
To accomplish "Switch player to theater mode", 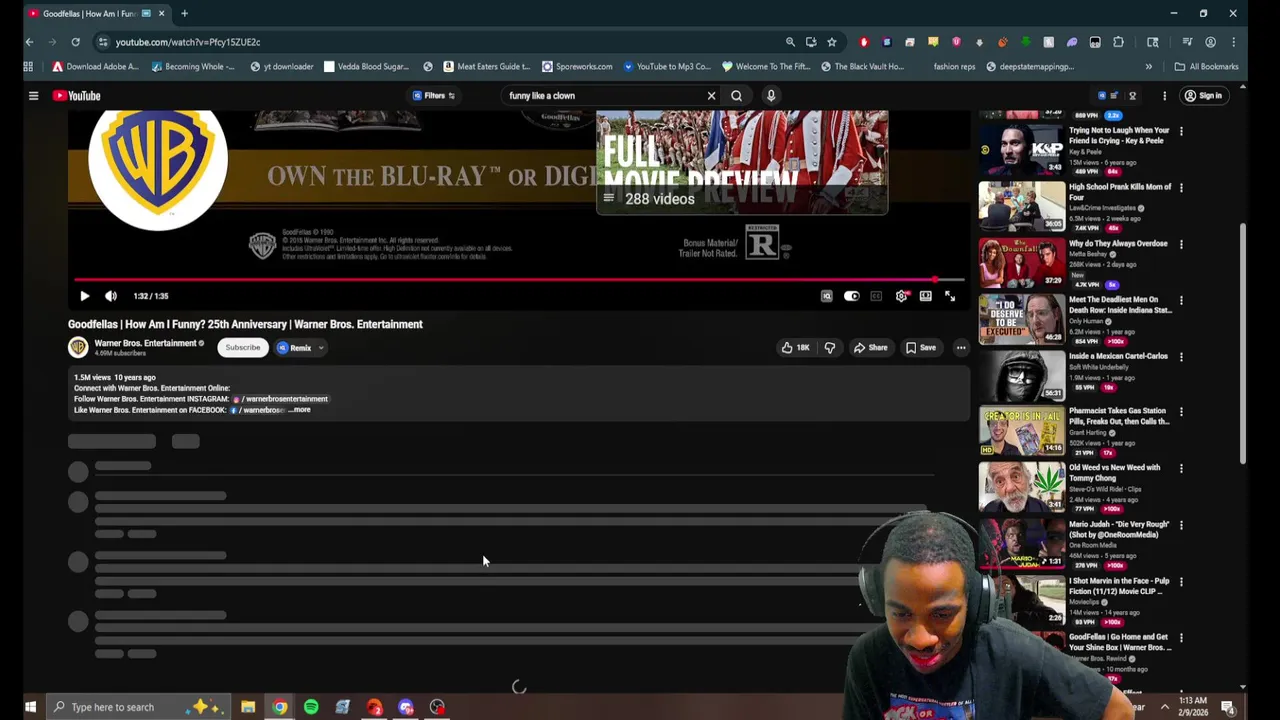I will point(926,296).
